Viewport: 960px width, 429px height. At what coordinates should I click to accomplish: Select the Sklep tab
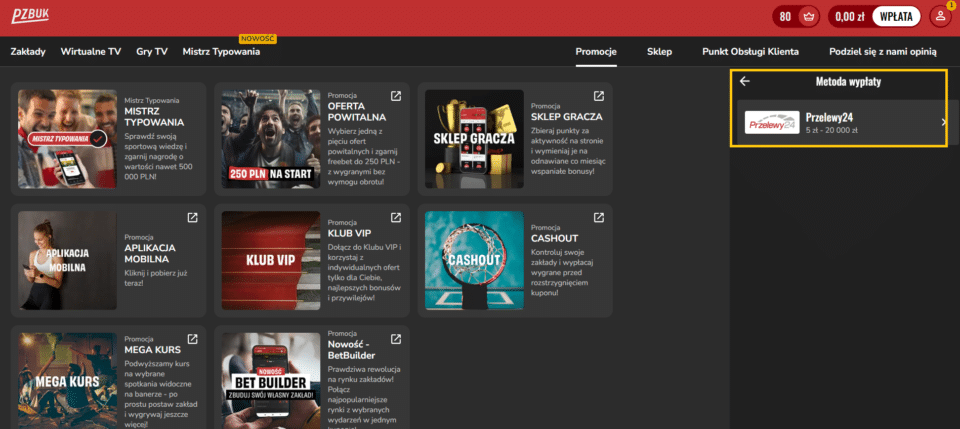[x=659, y=52]
